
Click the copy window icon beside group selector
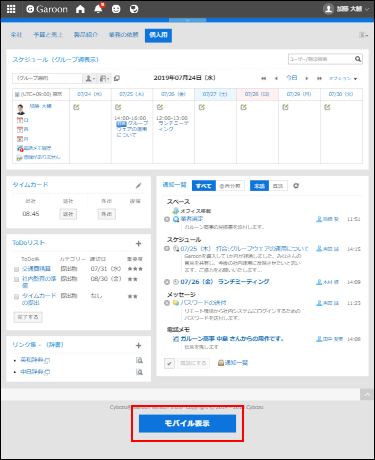pos(117,78)
